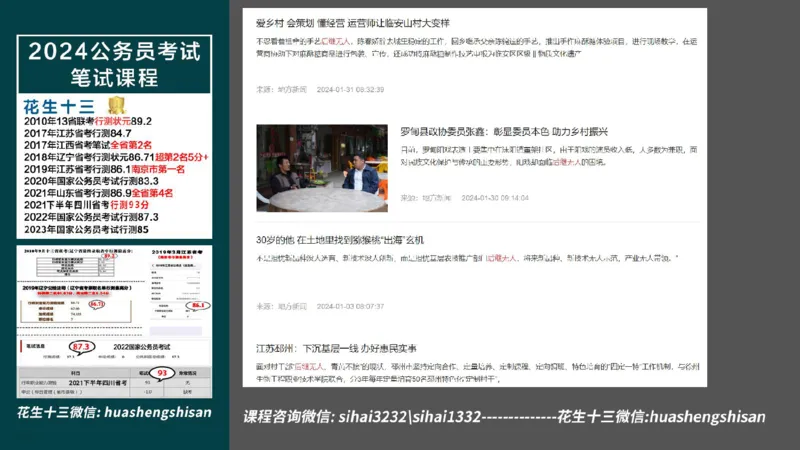Viewport: 800px width, 450px height.
Task: Click the circled score 87.3
Action: tap(81, 347)
